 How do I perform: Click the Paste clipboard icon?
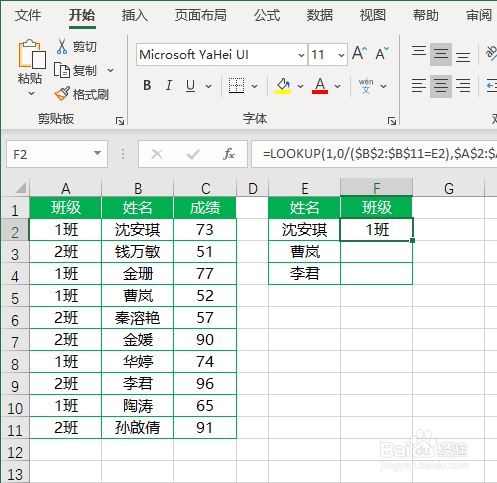32,54
